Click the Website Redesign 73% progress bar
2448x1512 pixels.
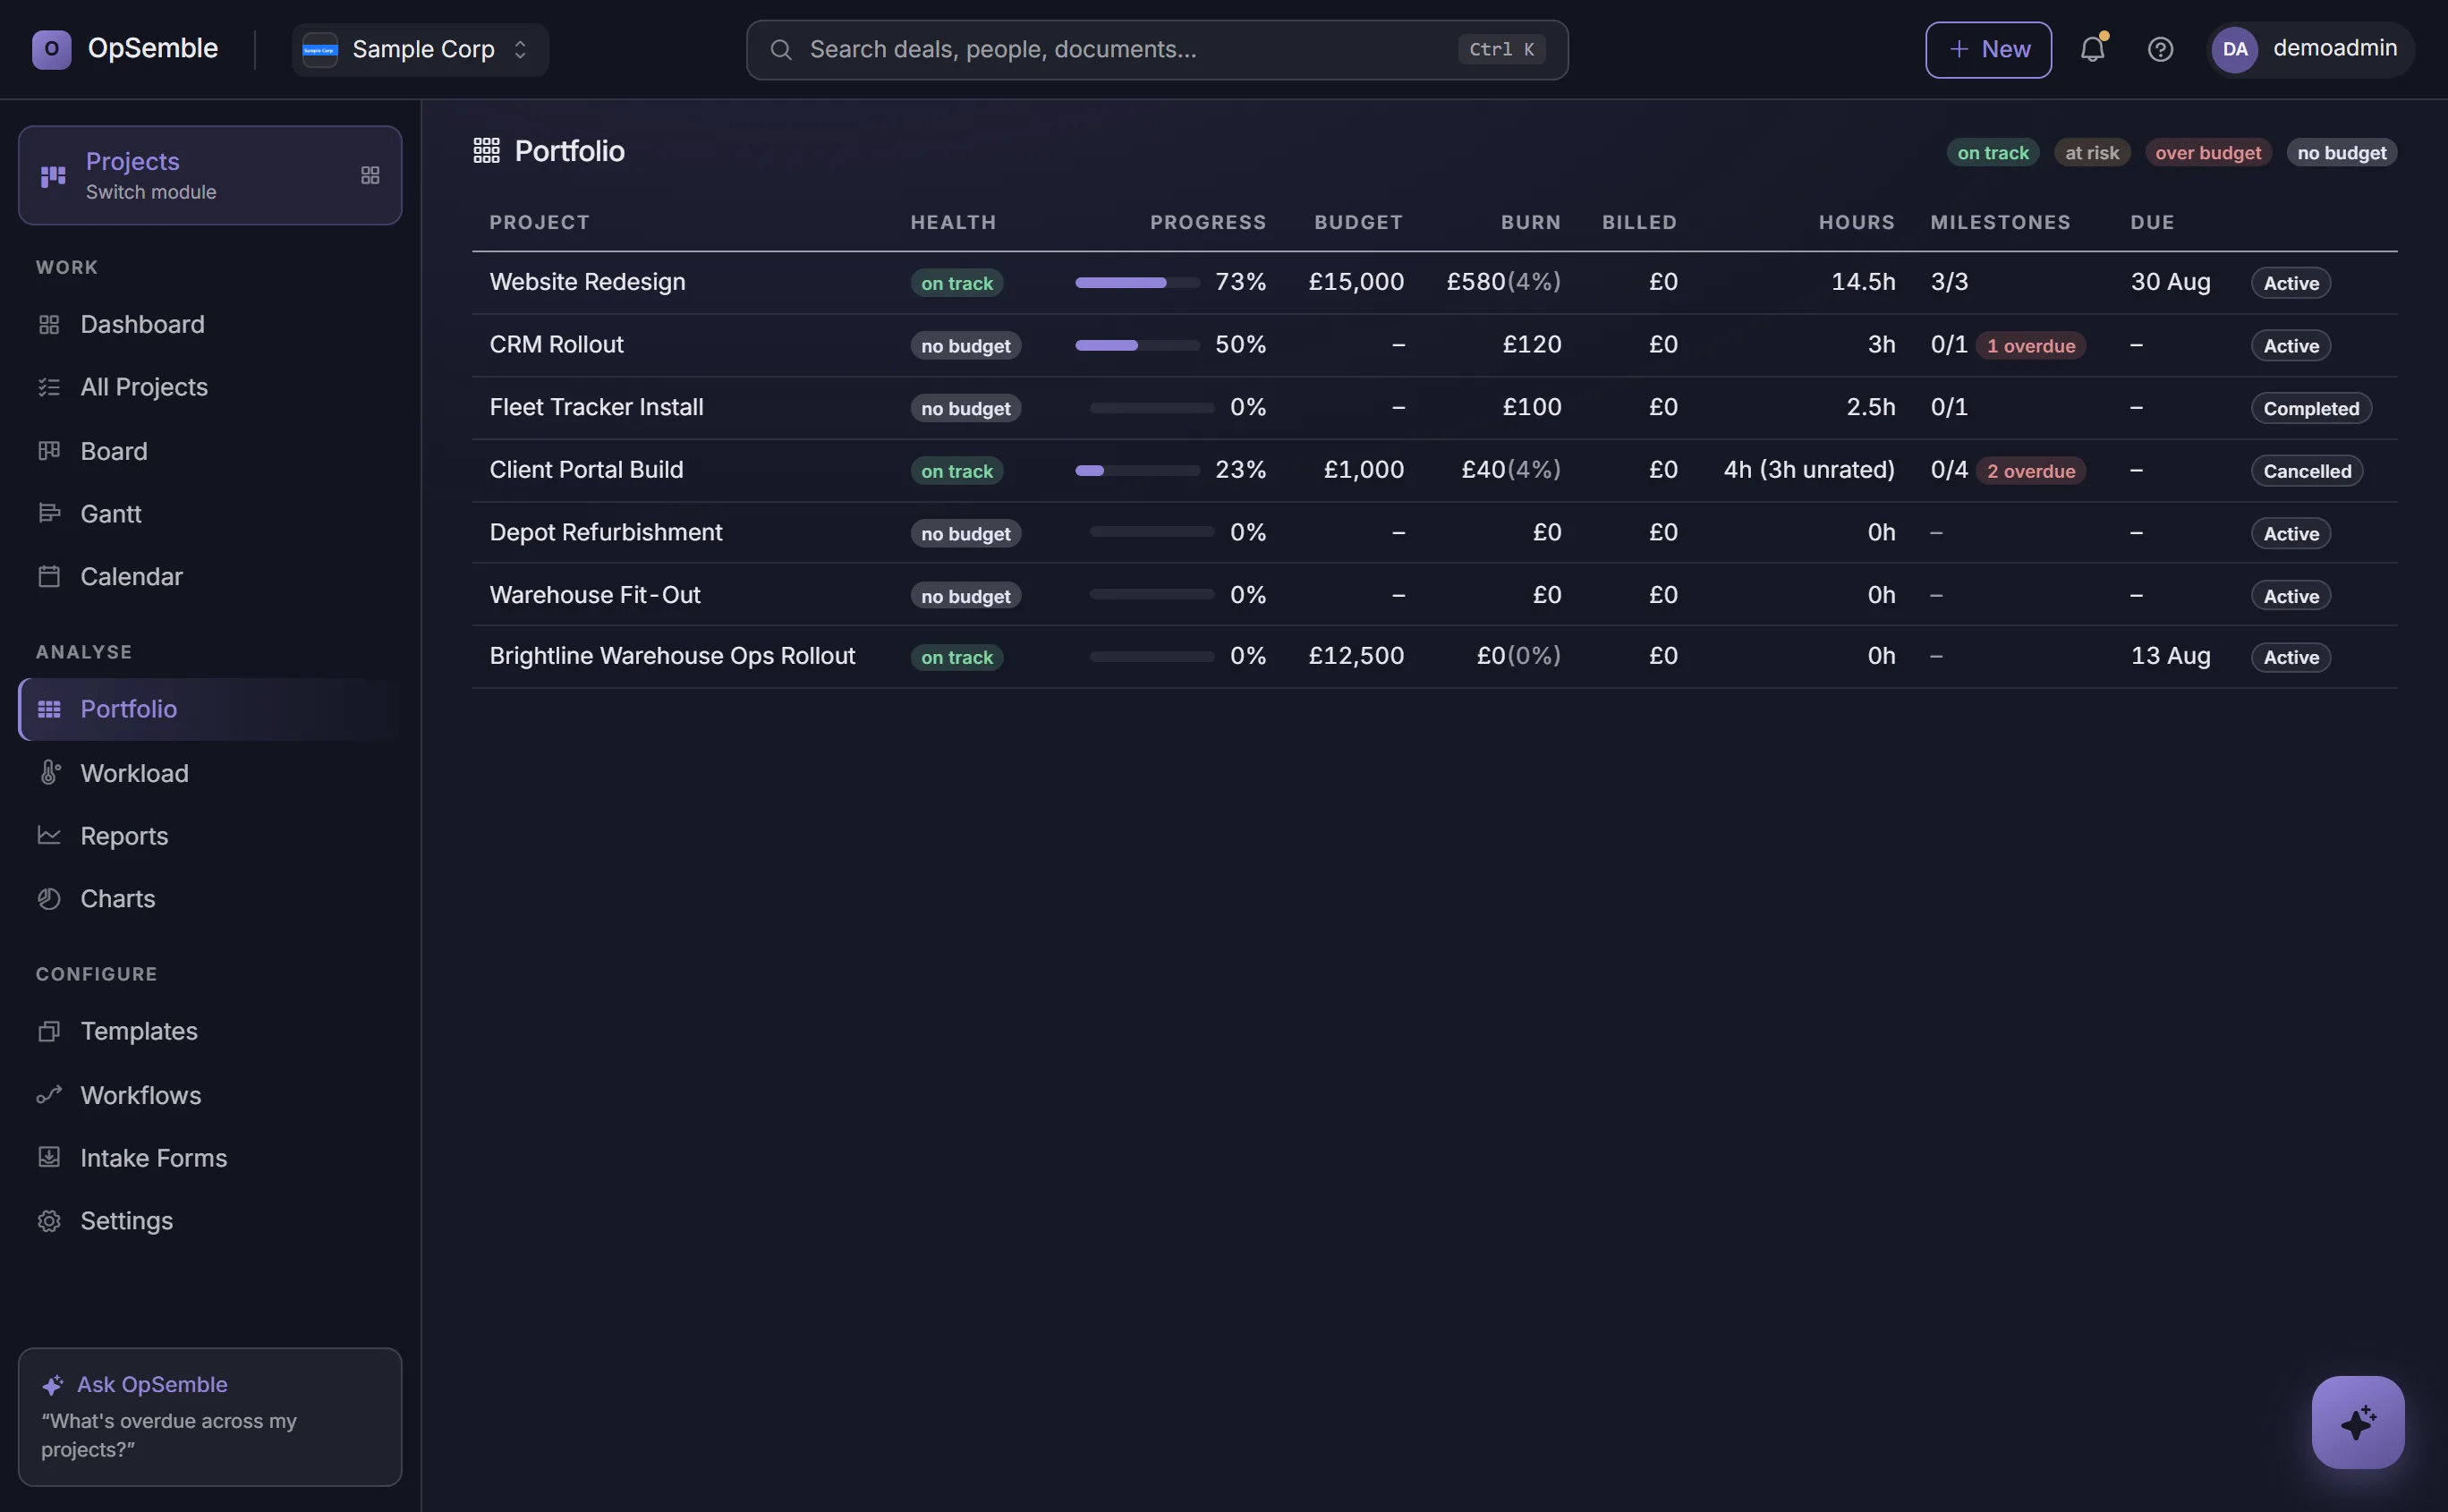point(1137,283)
